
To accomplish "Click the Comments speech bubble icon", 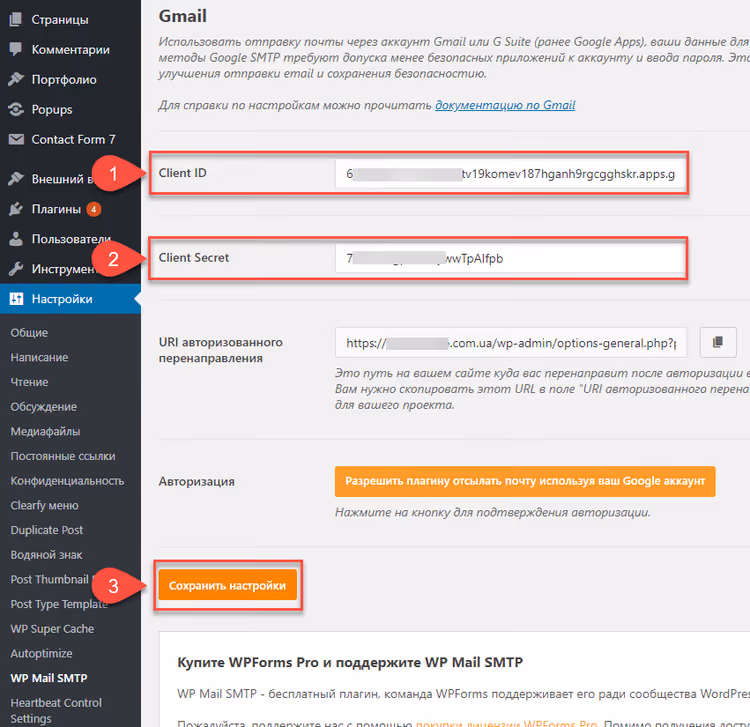I will coord(16,49).
